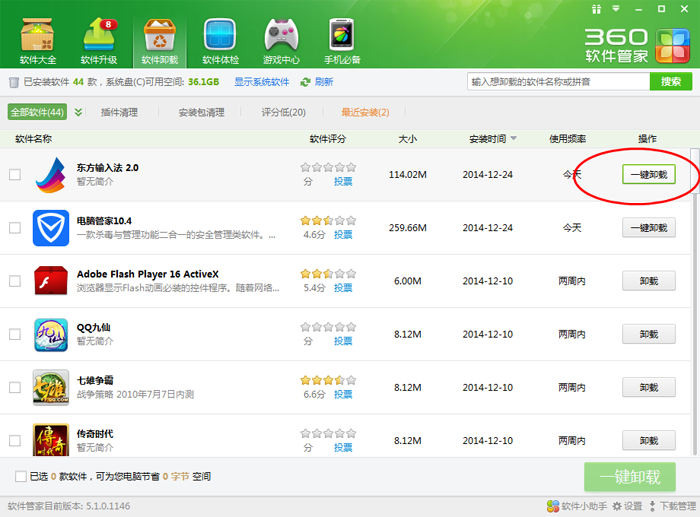
Task: Tick the checkbox for QQ九仙
Action: [x=15, y=335]
